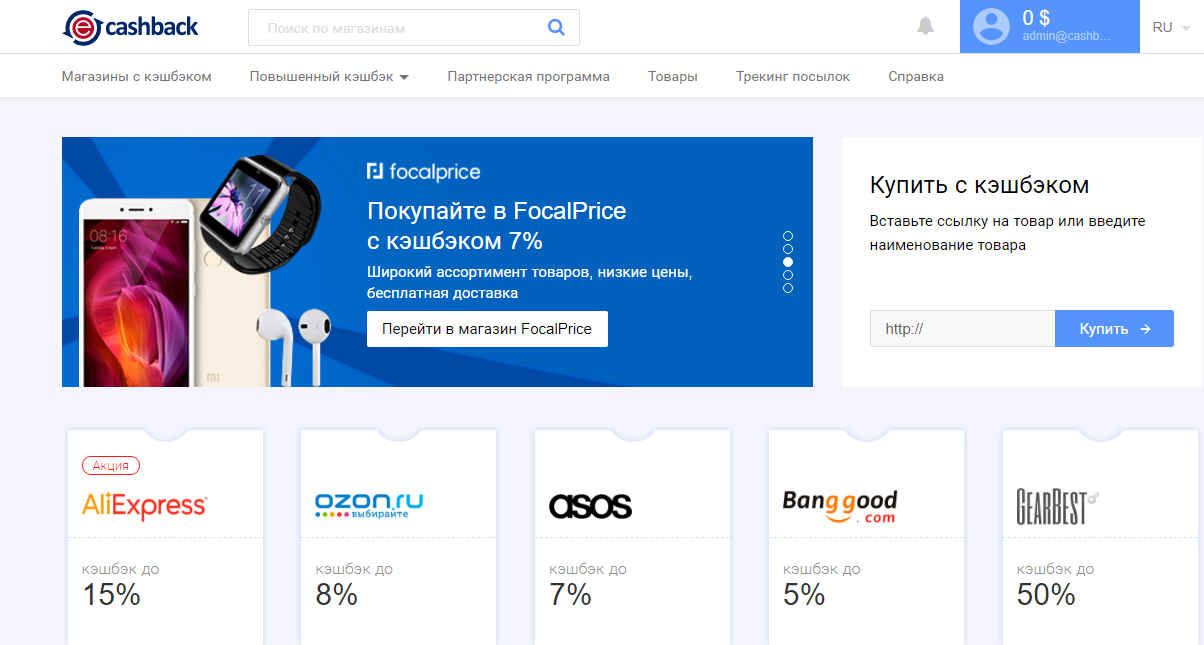Screen dimensions: 1204x645
Task: Select the last banner slide dot
Action: (x=788, y=288)
